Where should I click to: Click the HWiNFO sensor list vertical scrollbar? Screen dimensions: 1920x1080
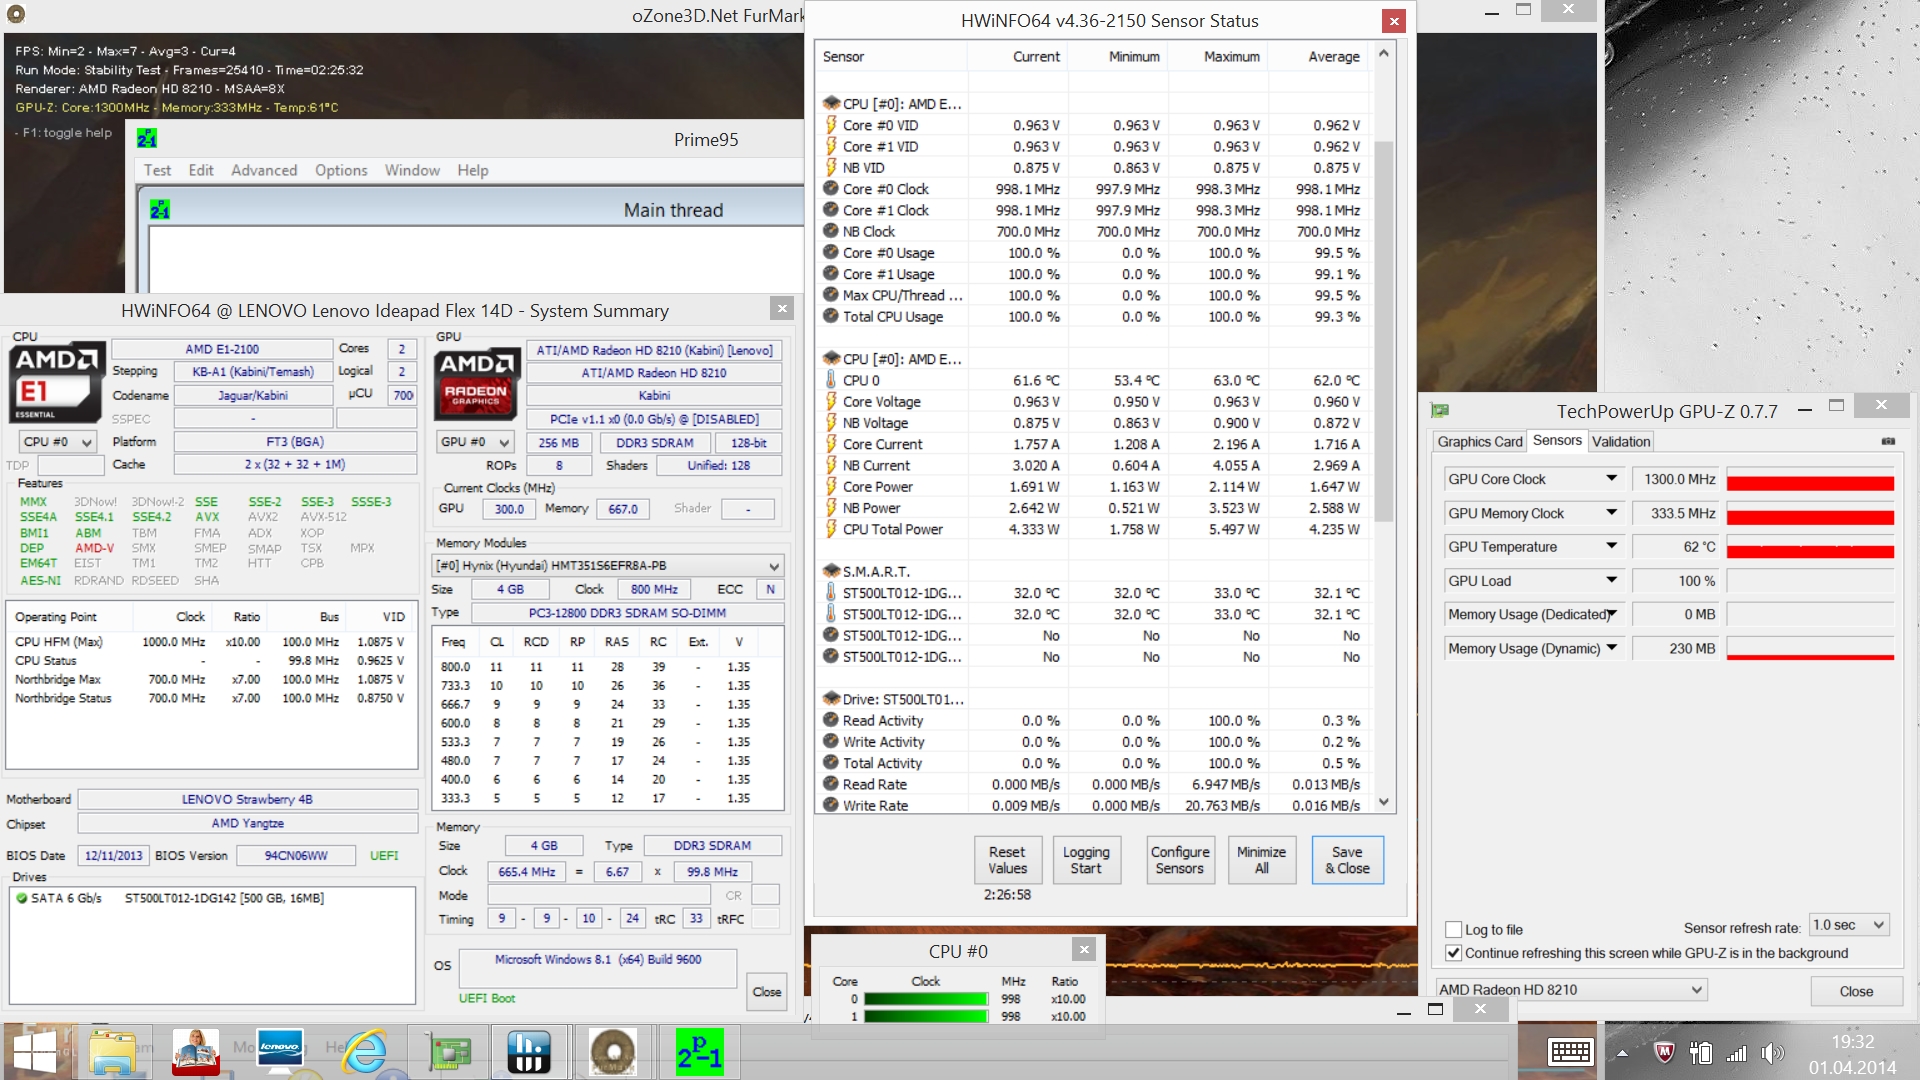(x=1384, y=330)
